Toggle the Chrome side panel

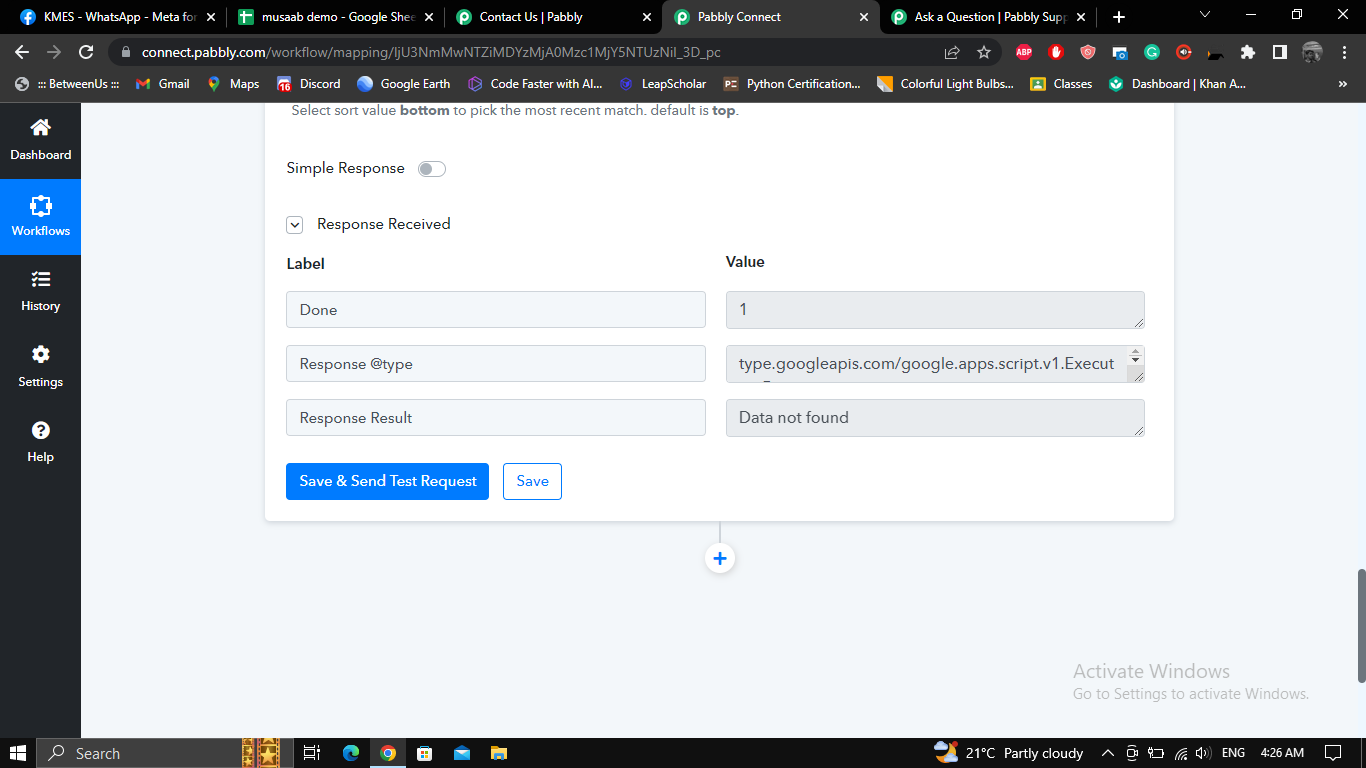point(1279,52)
